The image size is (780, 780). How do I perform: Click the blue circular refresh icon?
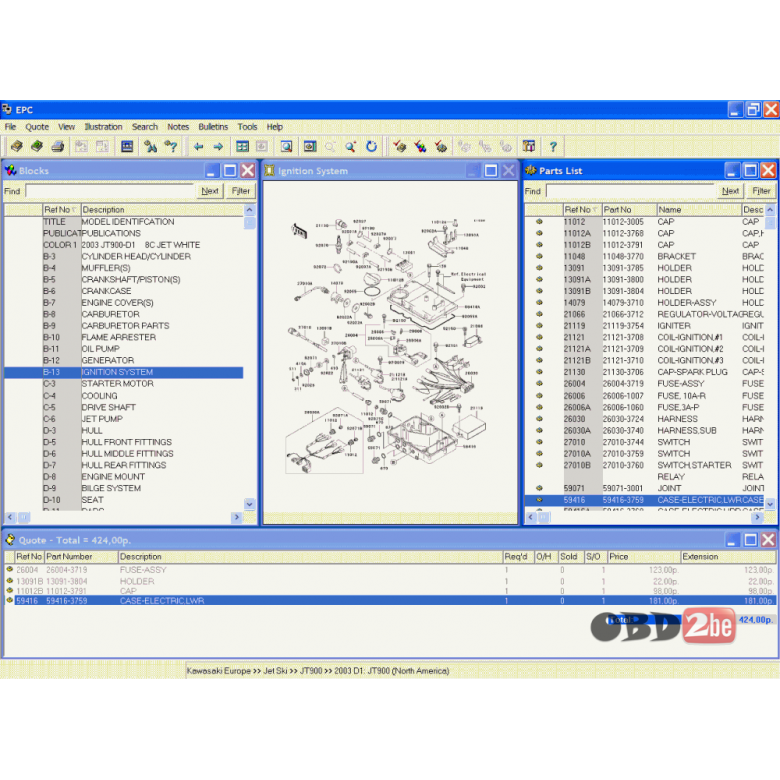(x=372, y=146)
